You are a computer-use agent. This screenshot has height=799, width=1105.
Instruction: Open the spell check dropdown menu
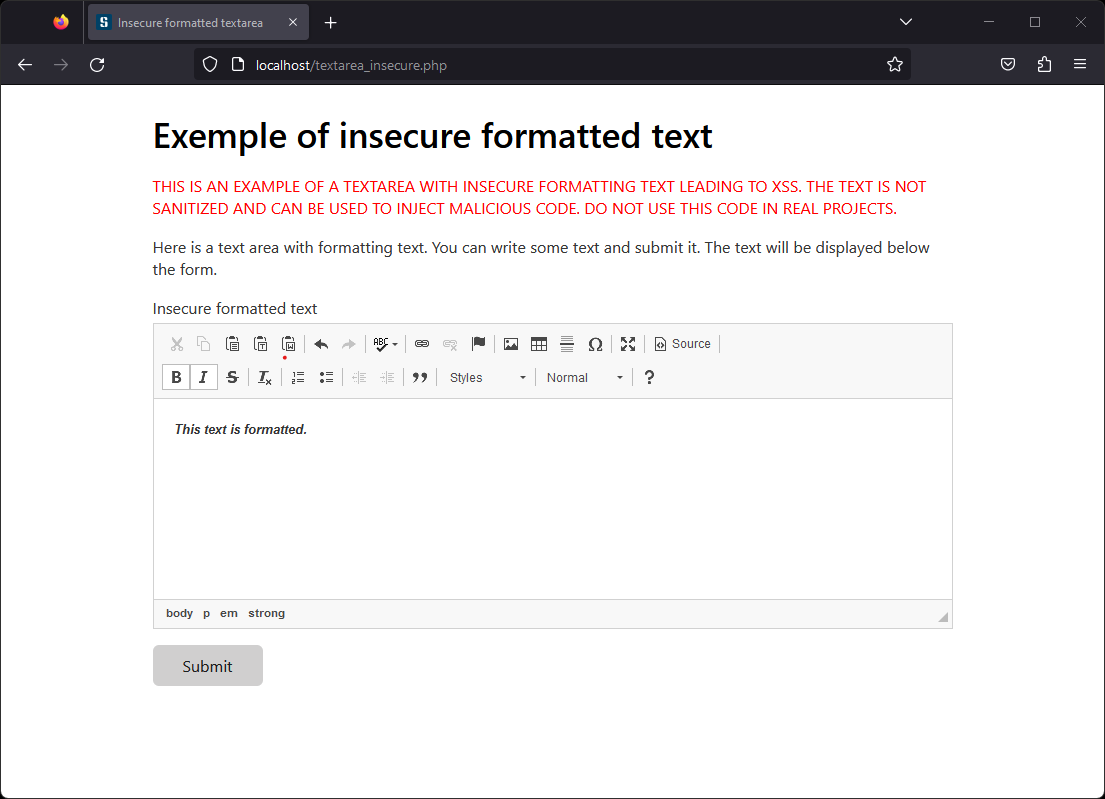coord(394,344)
